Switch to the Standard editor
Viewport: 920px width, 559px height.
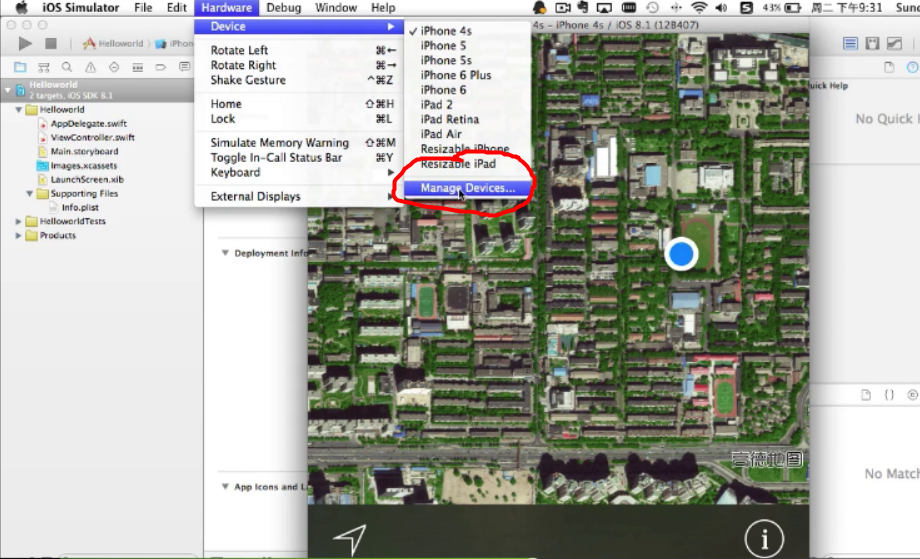coord(850,43)
